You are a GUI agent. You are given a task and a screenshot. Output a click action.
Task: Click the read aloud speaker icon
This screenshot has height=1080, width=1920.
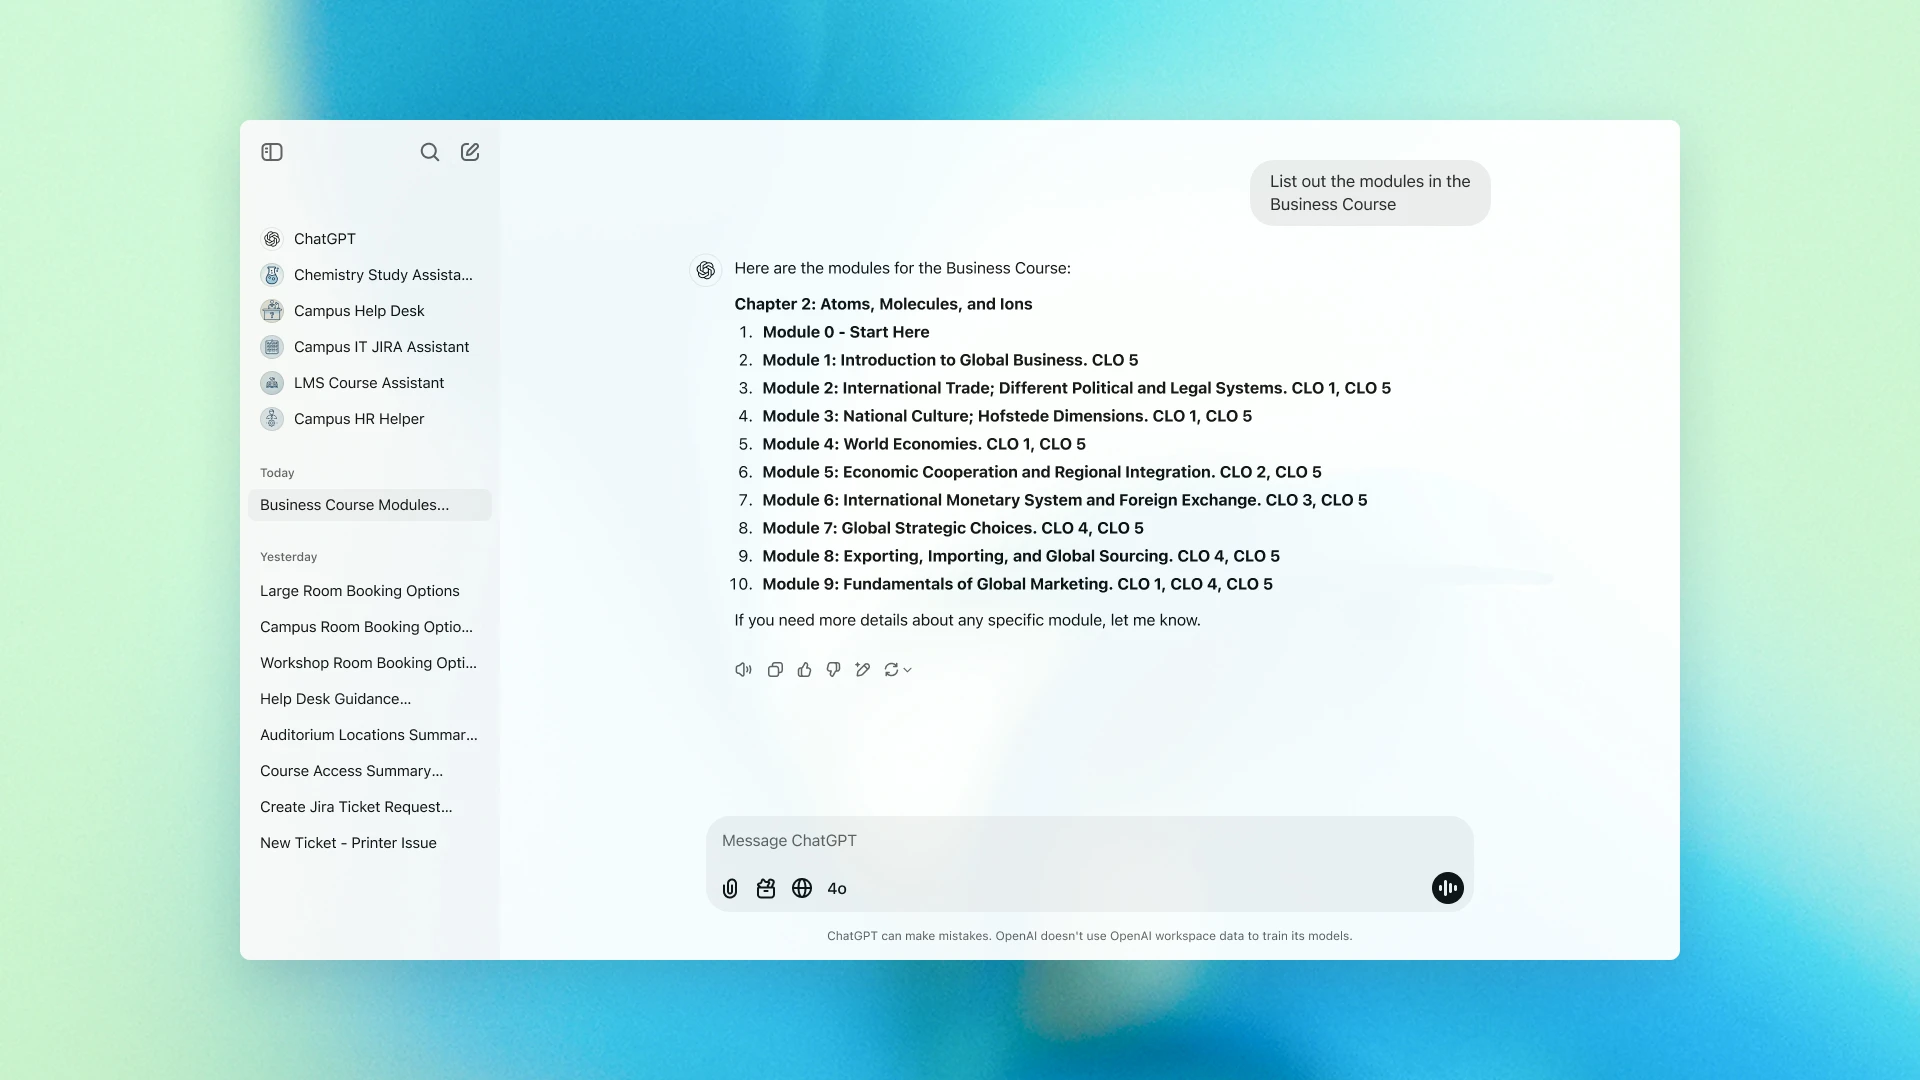pos(743,670)
